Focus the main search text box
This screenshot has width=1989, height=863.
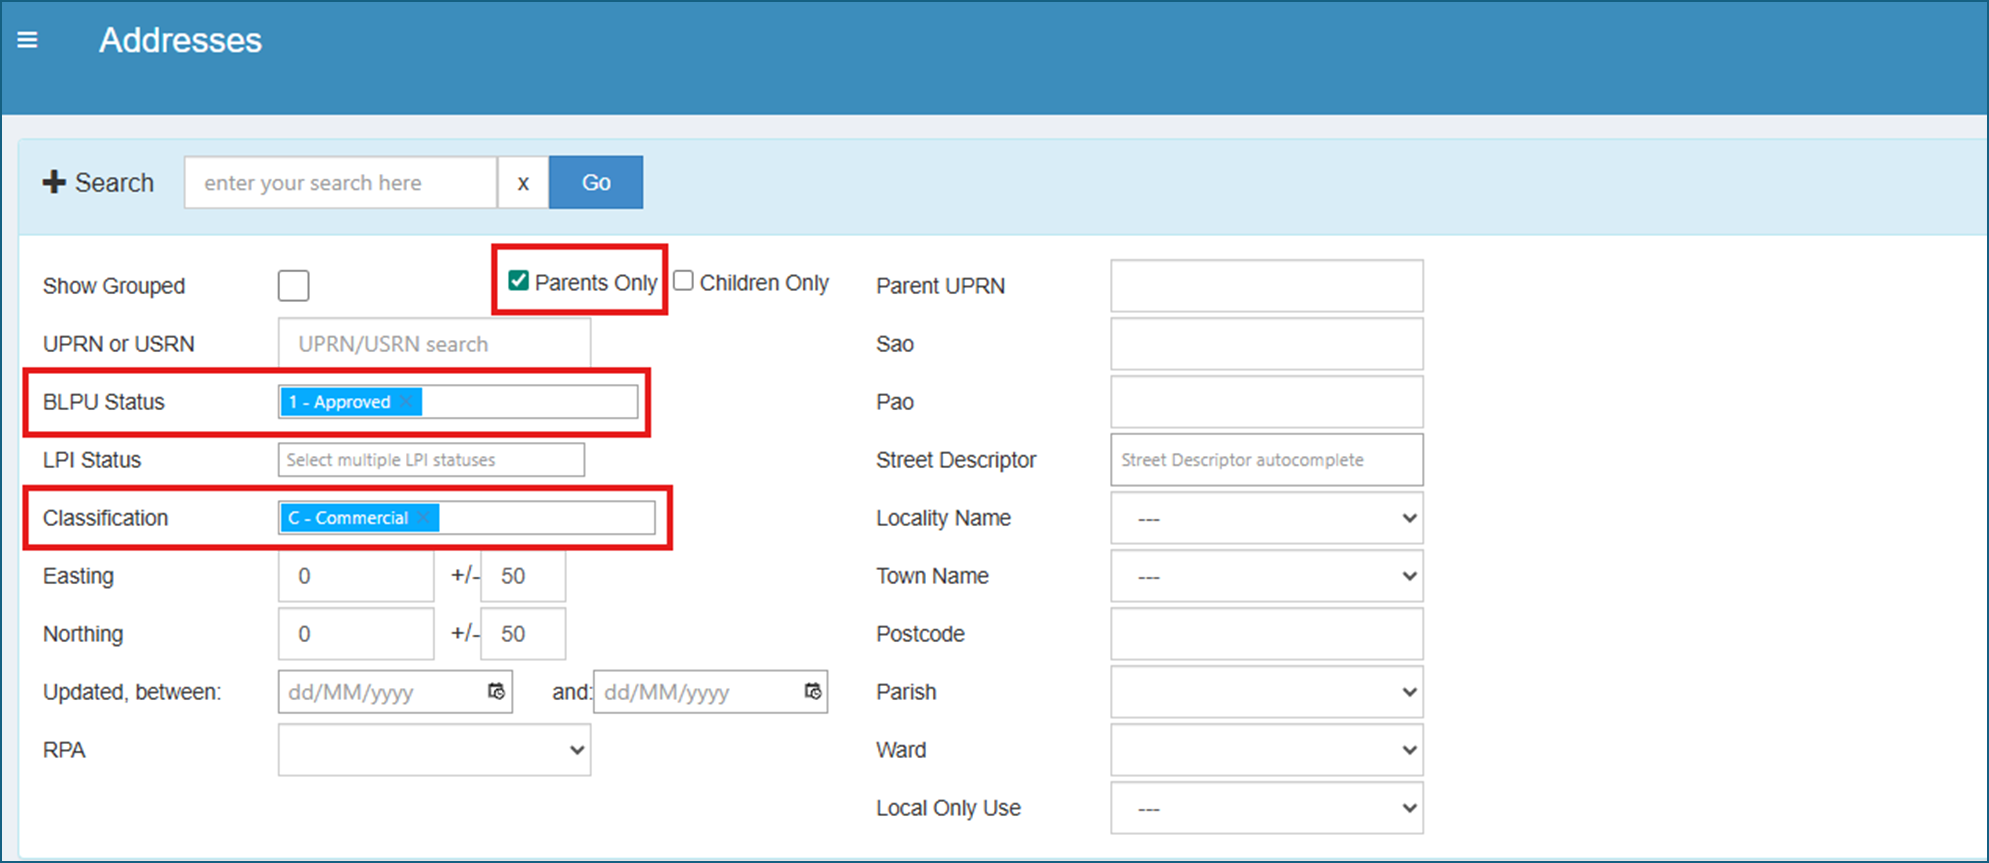click(x=340, y=182)
